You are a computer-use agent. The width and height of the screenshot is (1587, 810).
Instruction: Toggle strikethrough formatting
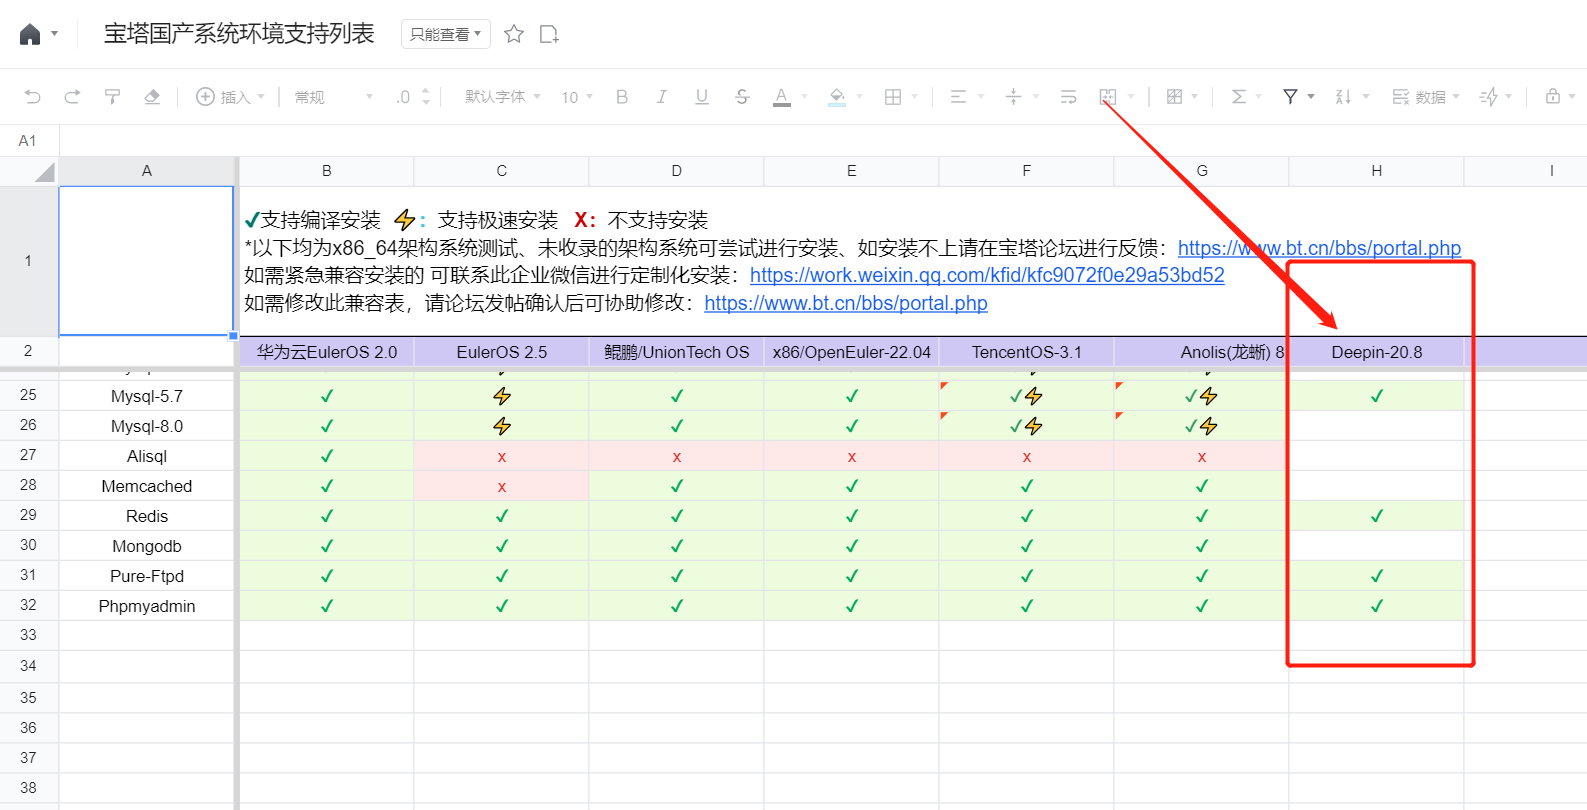click(742, 97)
